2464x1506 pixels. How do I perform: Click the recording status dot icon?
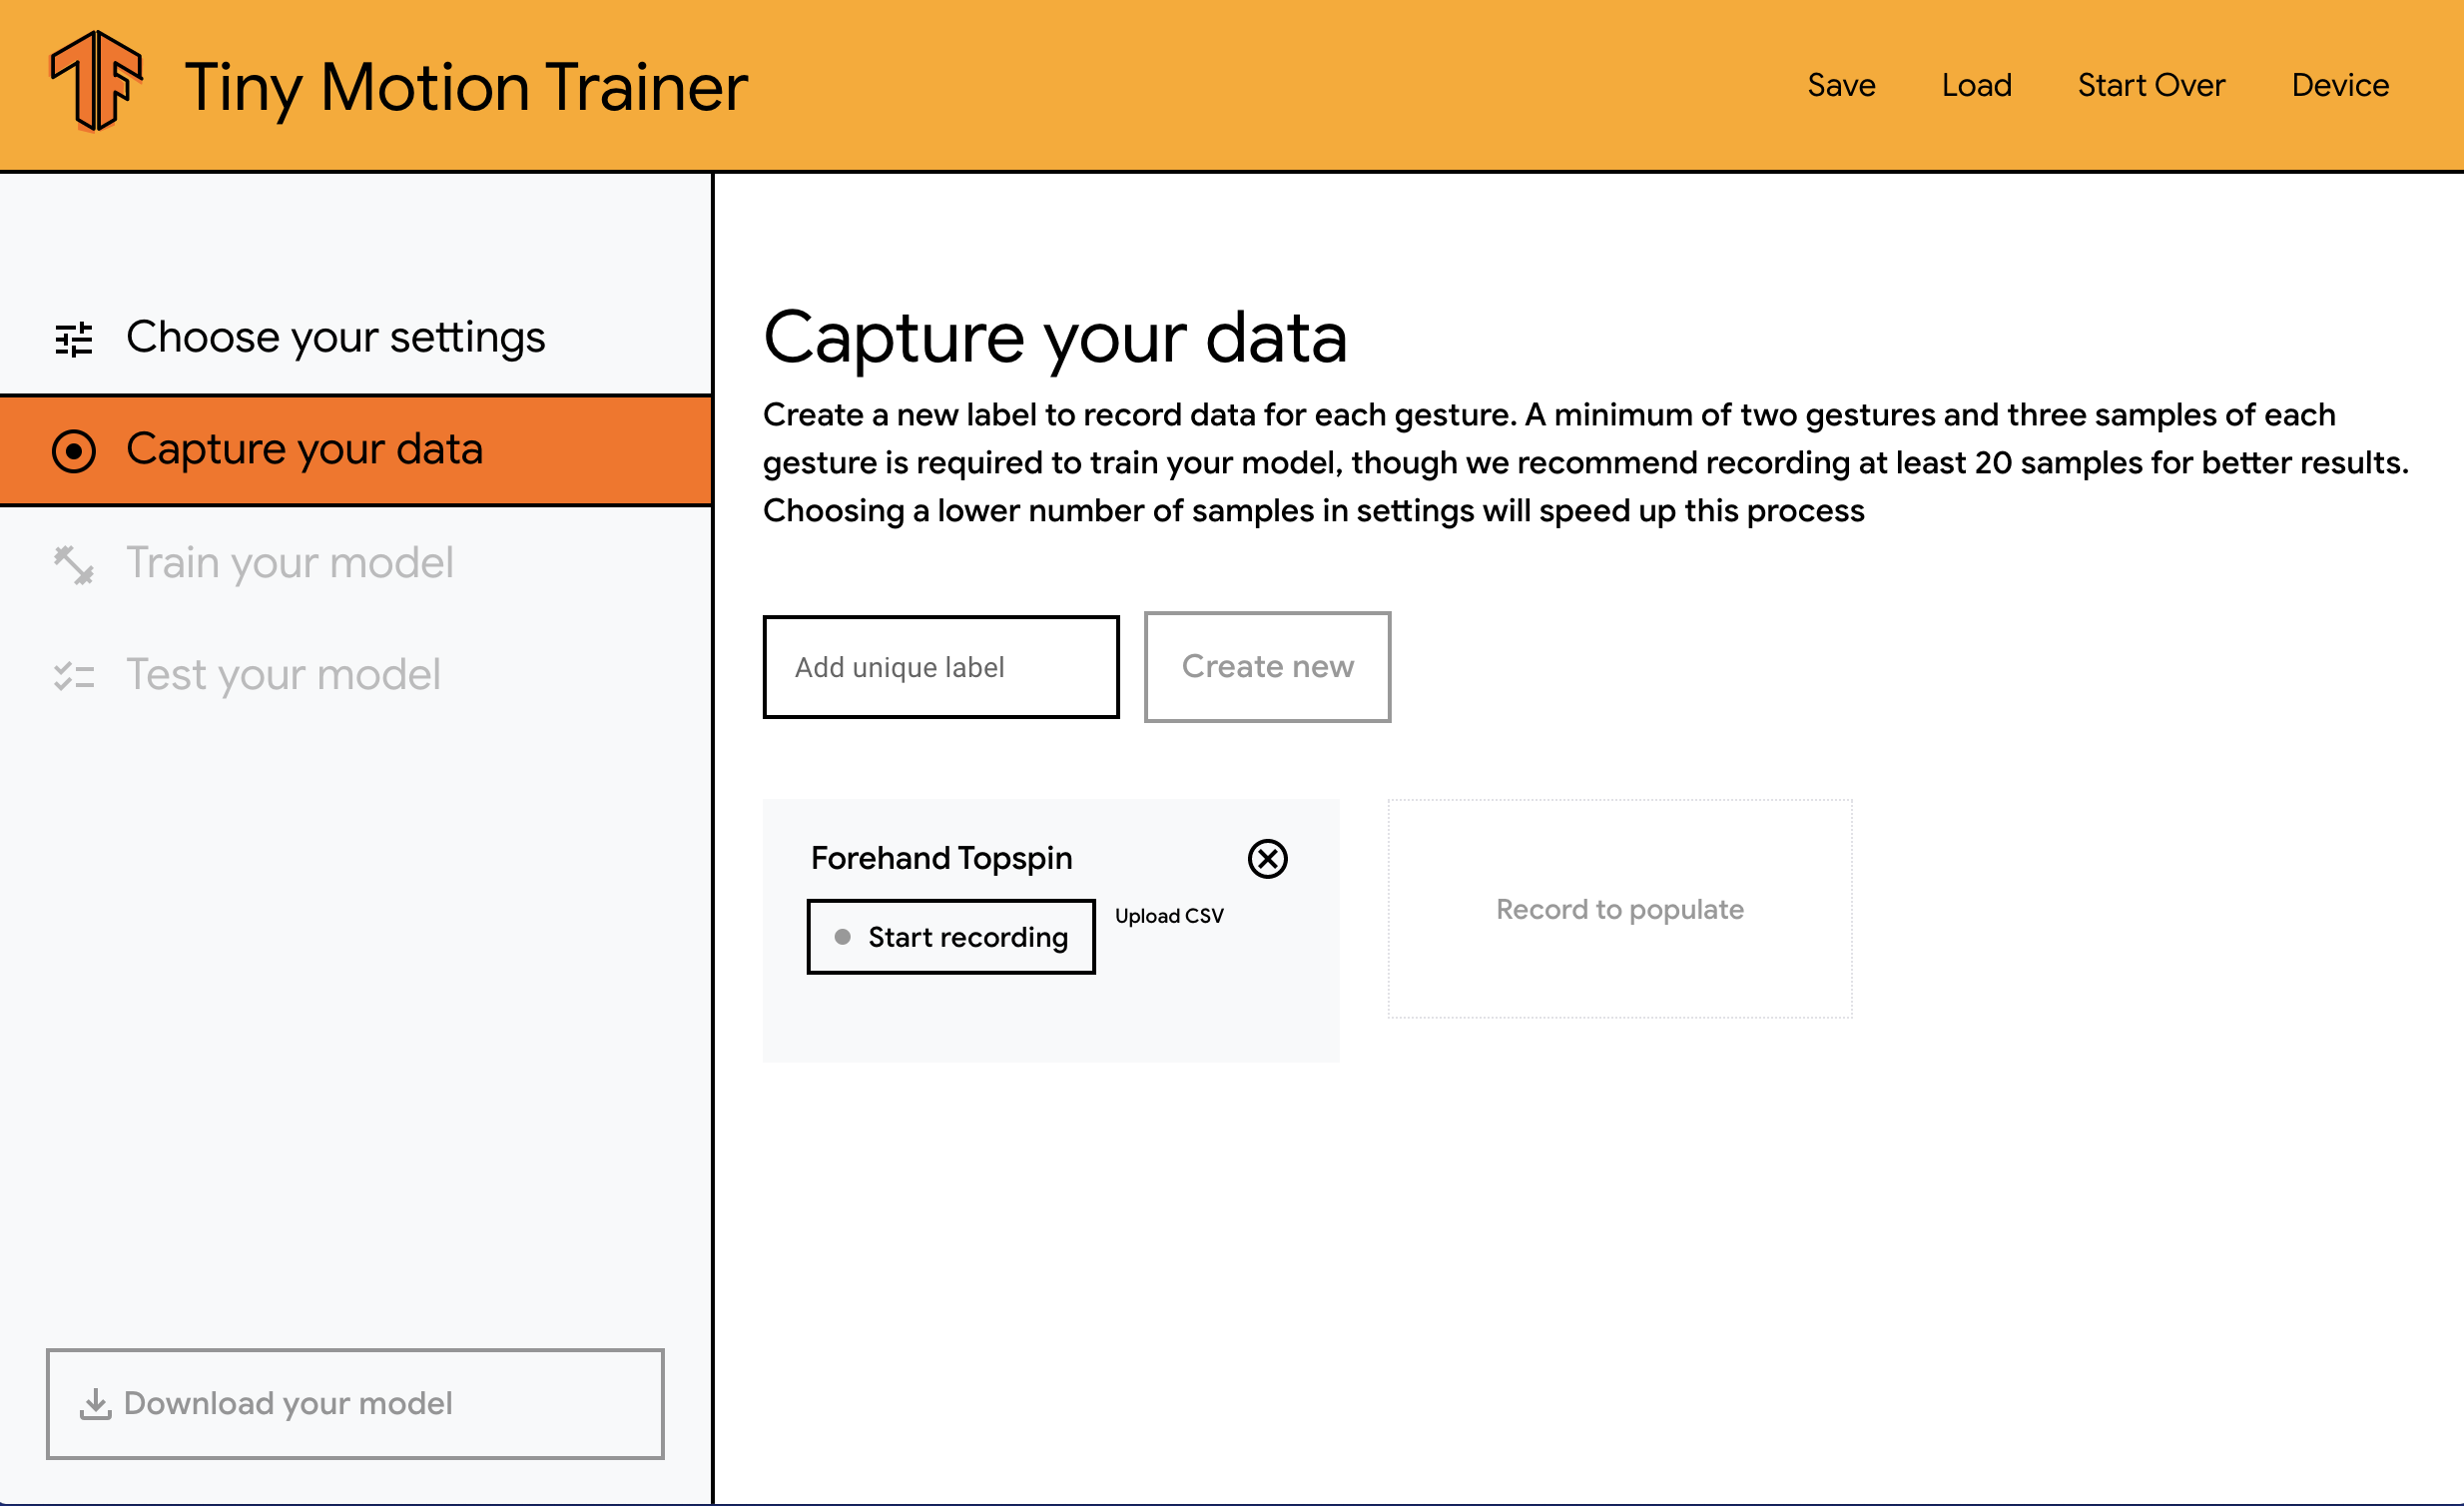point(845,936)
